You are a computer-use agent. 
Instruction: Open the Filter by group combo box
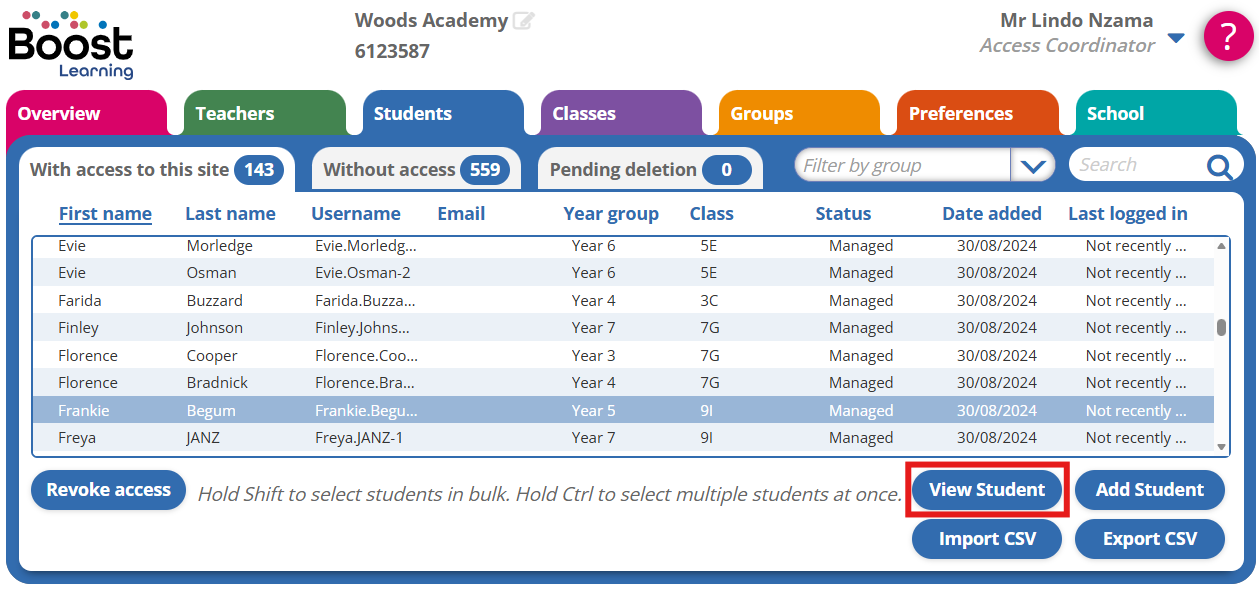coord(903,166)
